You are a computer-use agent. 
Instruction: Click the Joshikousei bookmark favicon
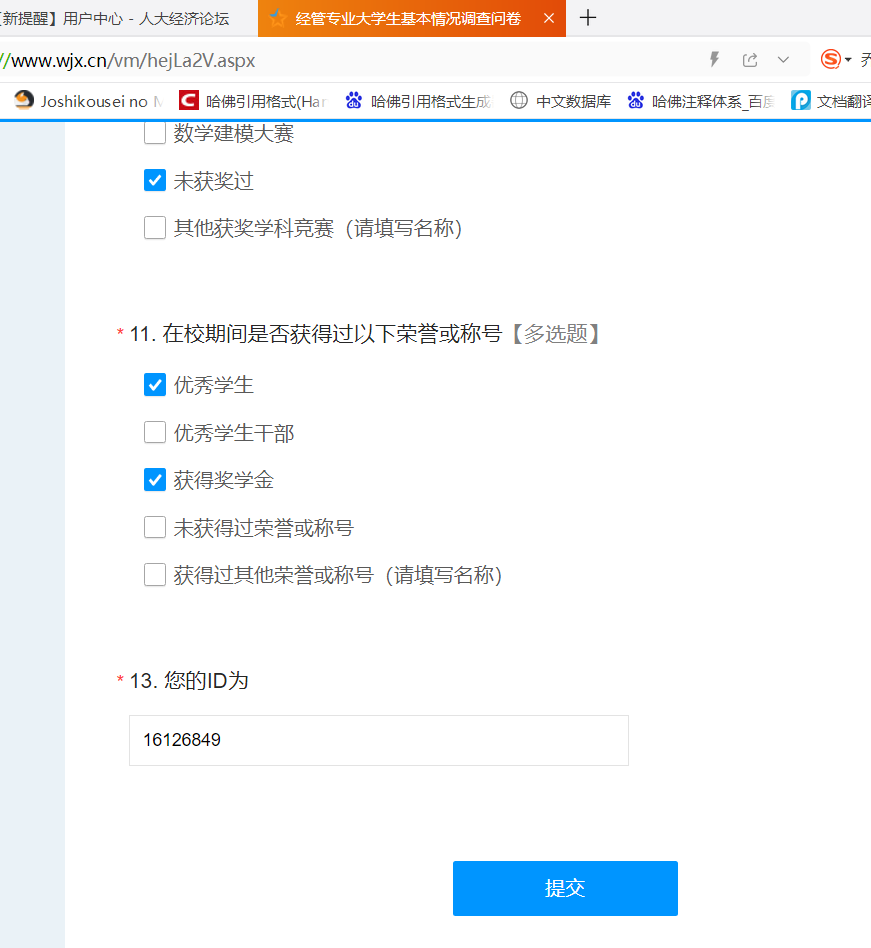[24, 100]
